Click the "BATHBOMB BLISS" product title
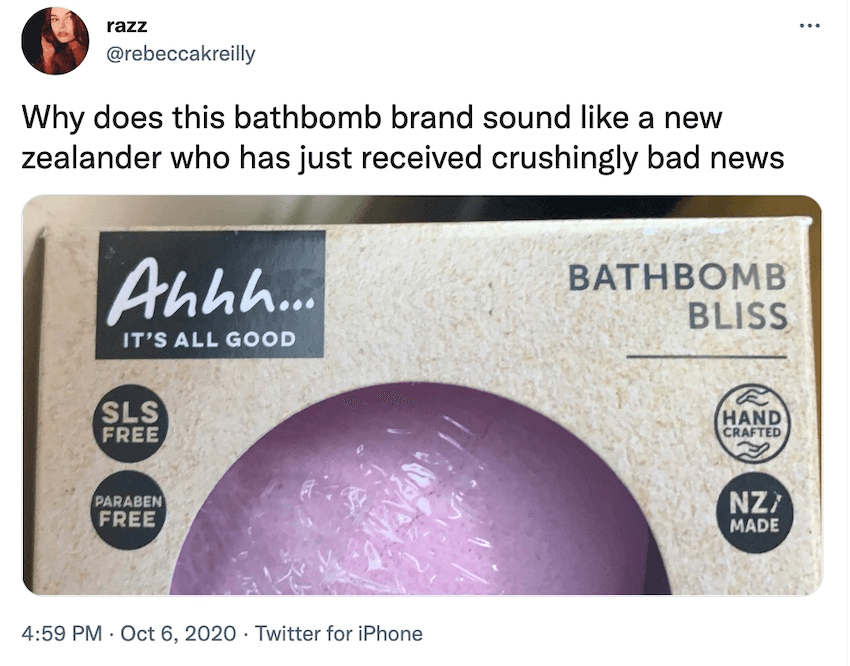The width and height of the screenshot is (850, 666). pyautogui.click(x=677, y=297)
